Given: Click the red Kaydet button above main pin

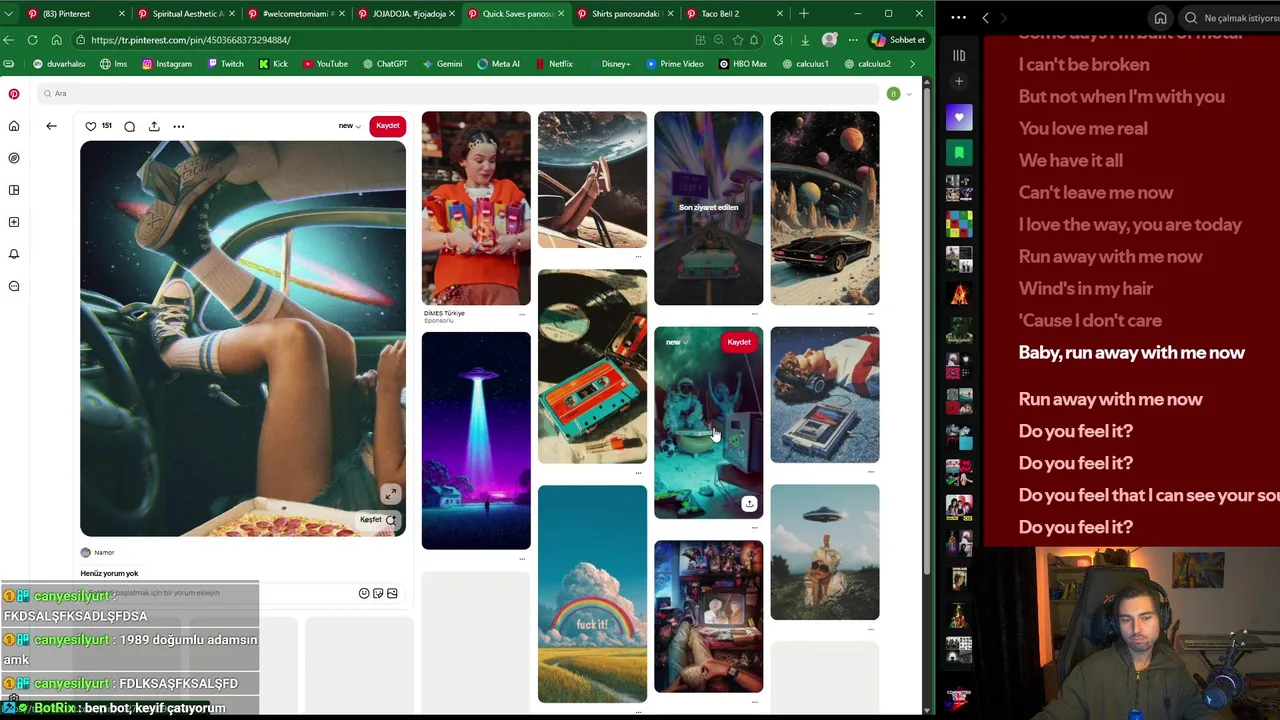Looking at the screenshot, I should pyautogui.click(x=387, y=126).
